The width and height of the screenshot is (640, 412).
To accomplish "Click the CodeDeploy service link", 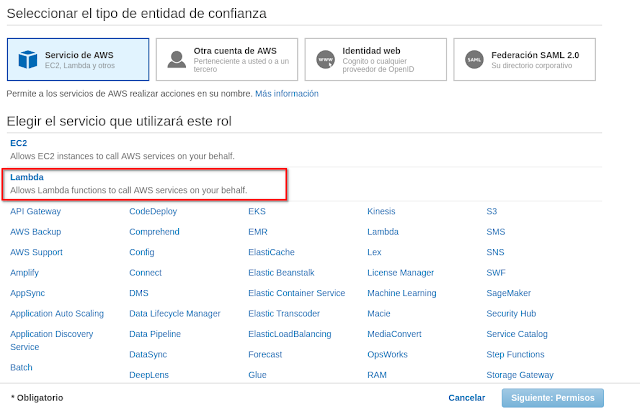I will 153,212.
